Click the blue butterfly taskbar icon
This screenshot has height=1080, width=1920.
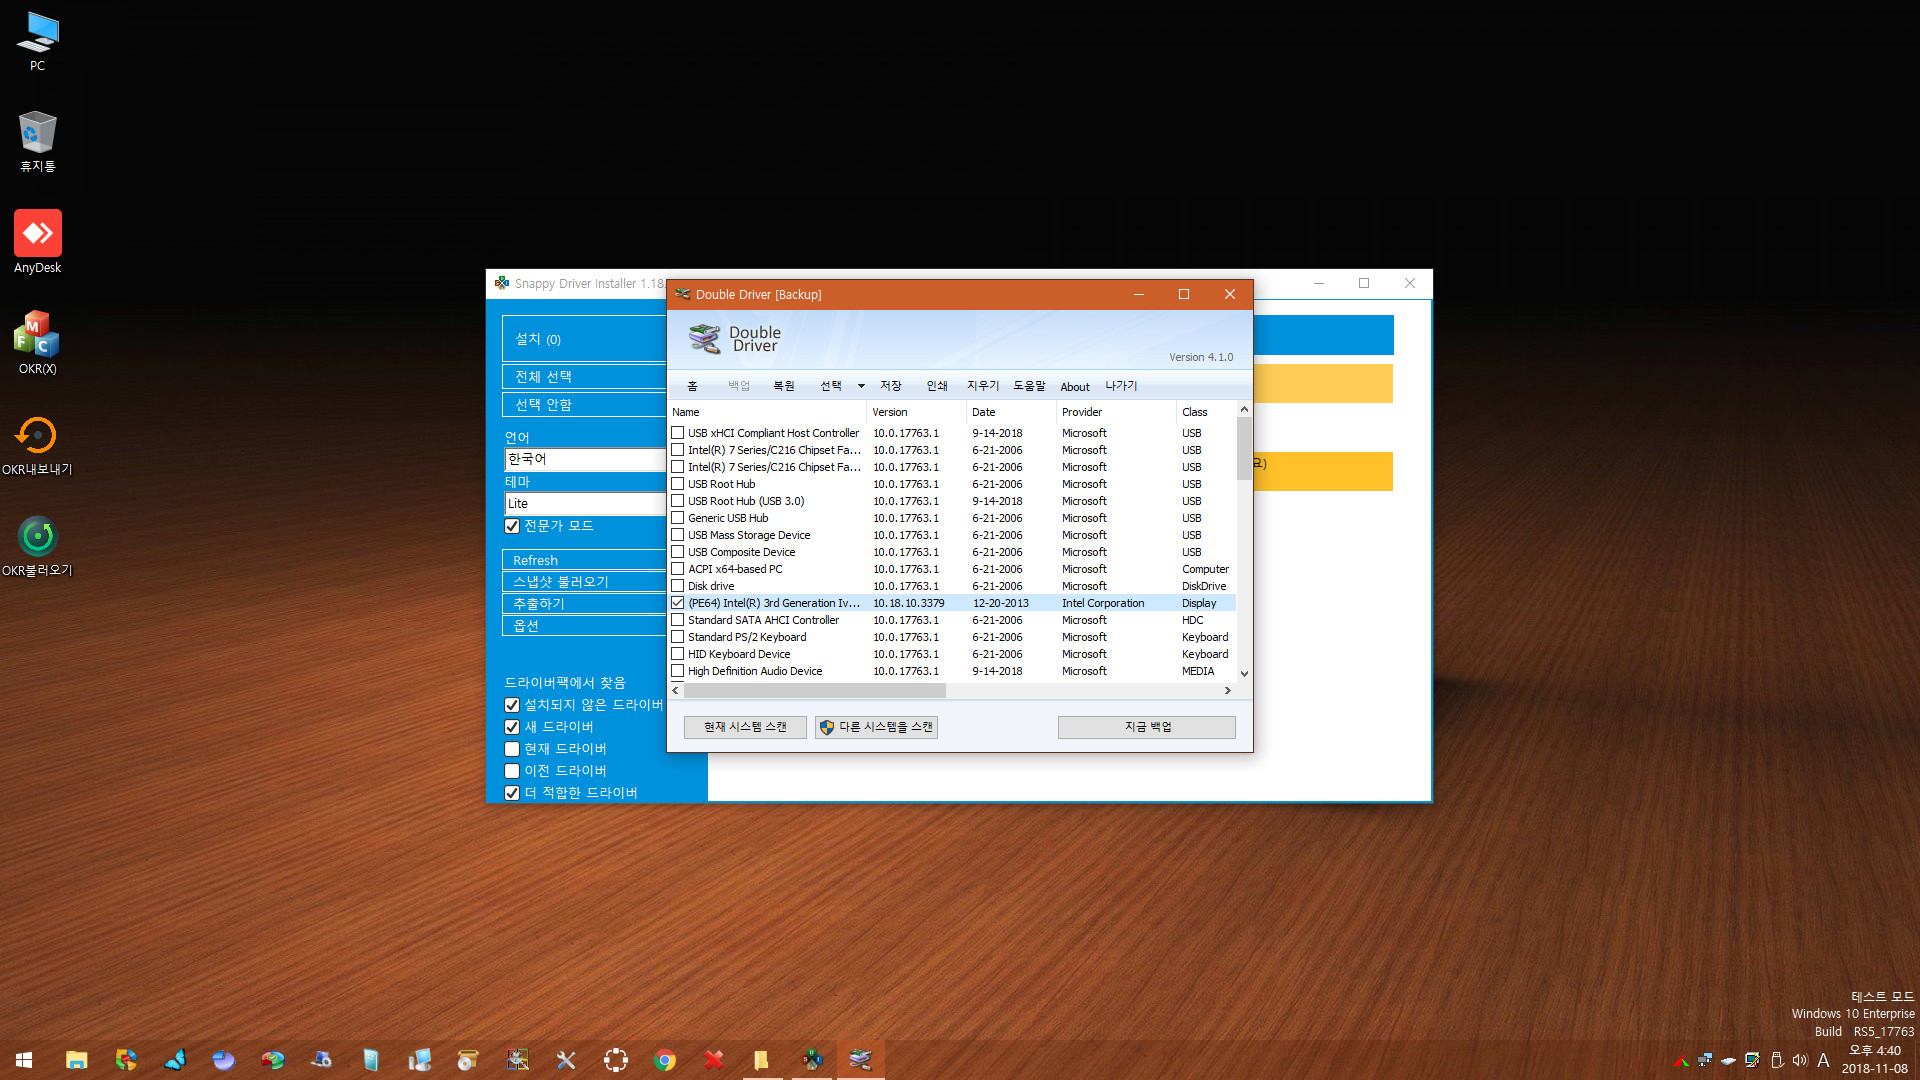point(175,1060)
